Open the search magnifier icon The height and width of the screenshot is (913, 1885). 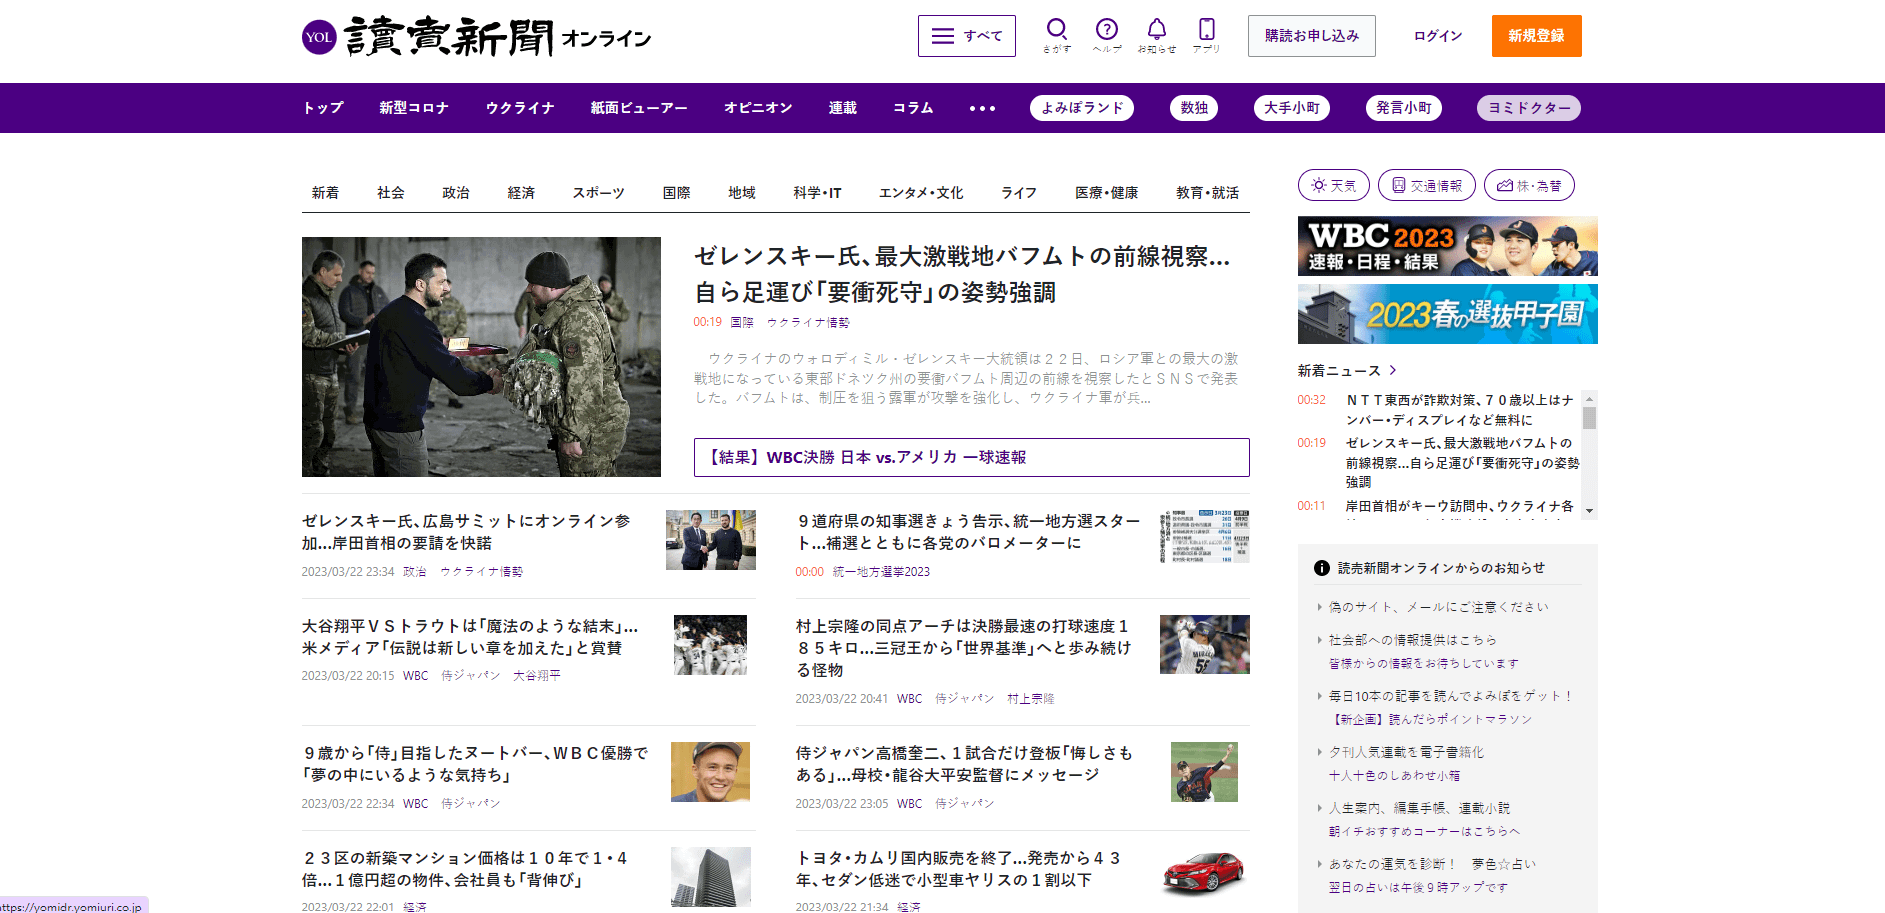pos(1057,35)
